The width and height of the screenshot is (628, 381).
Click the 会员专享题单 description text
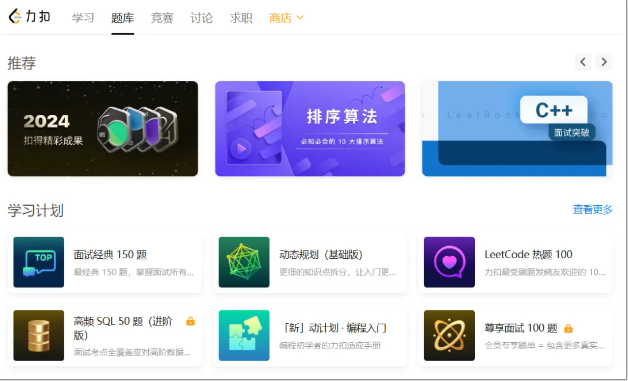(x=544, y=345)
